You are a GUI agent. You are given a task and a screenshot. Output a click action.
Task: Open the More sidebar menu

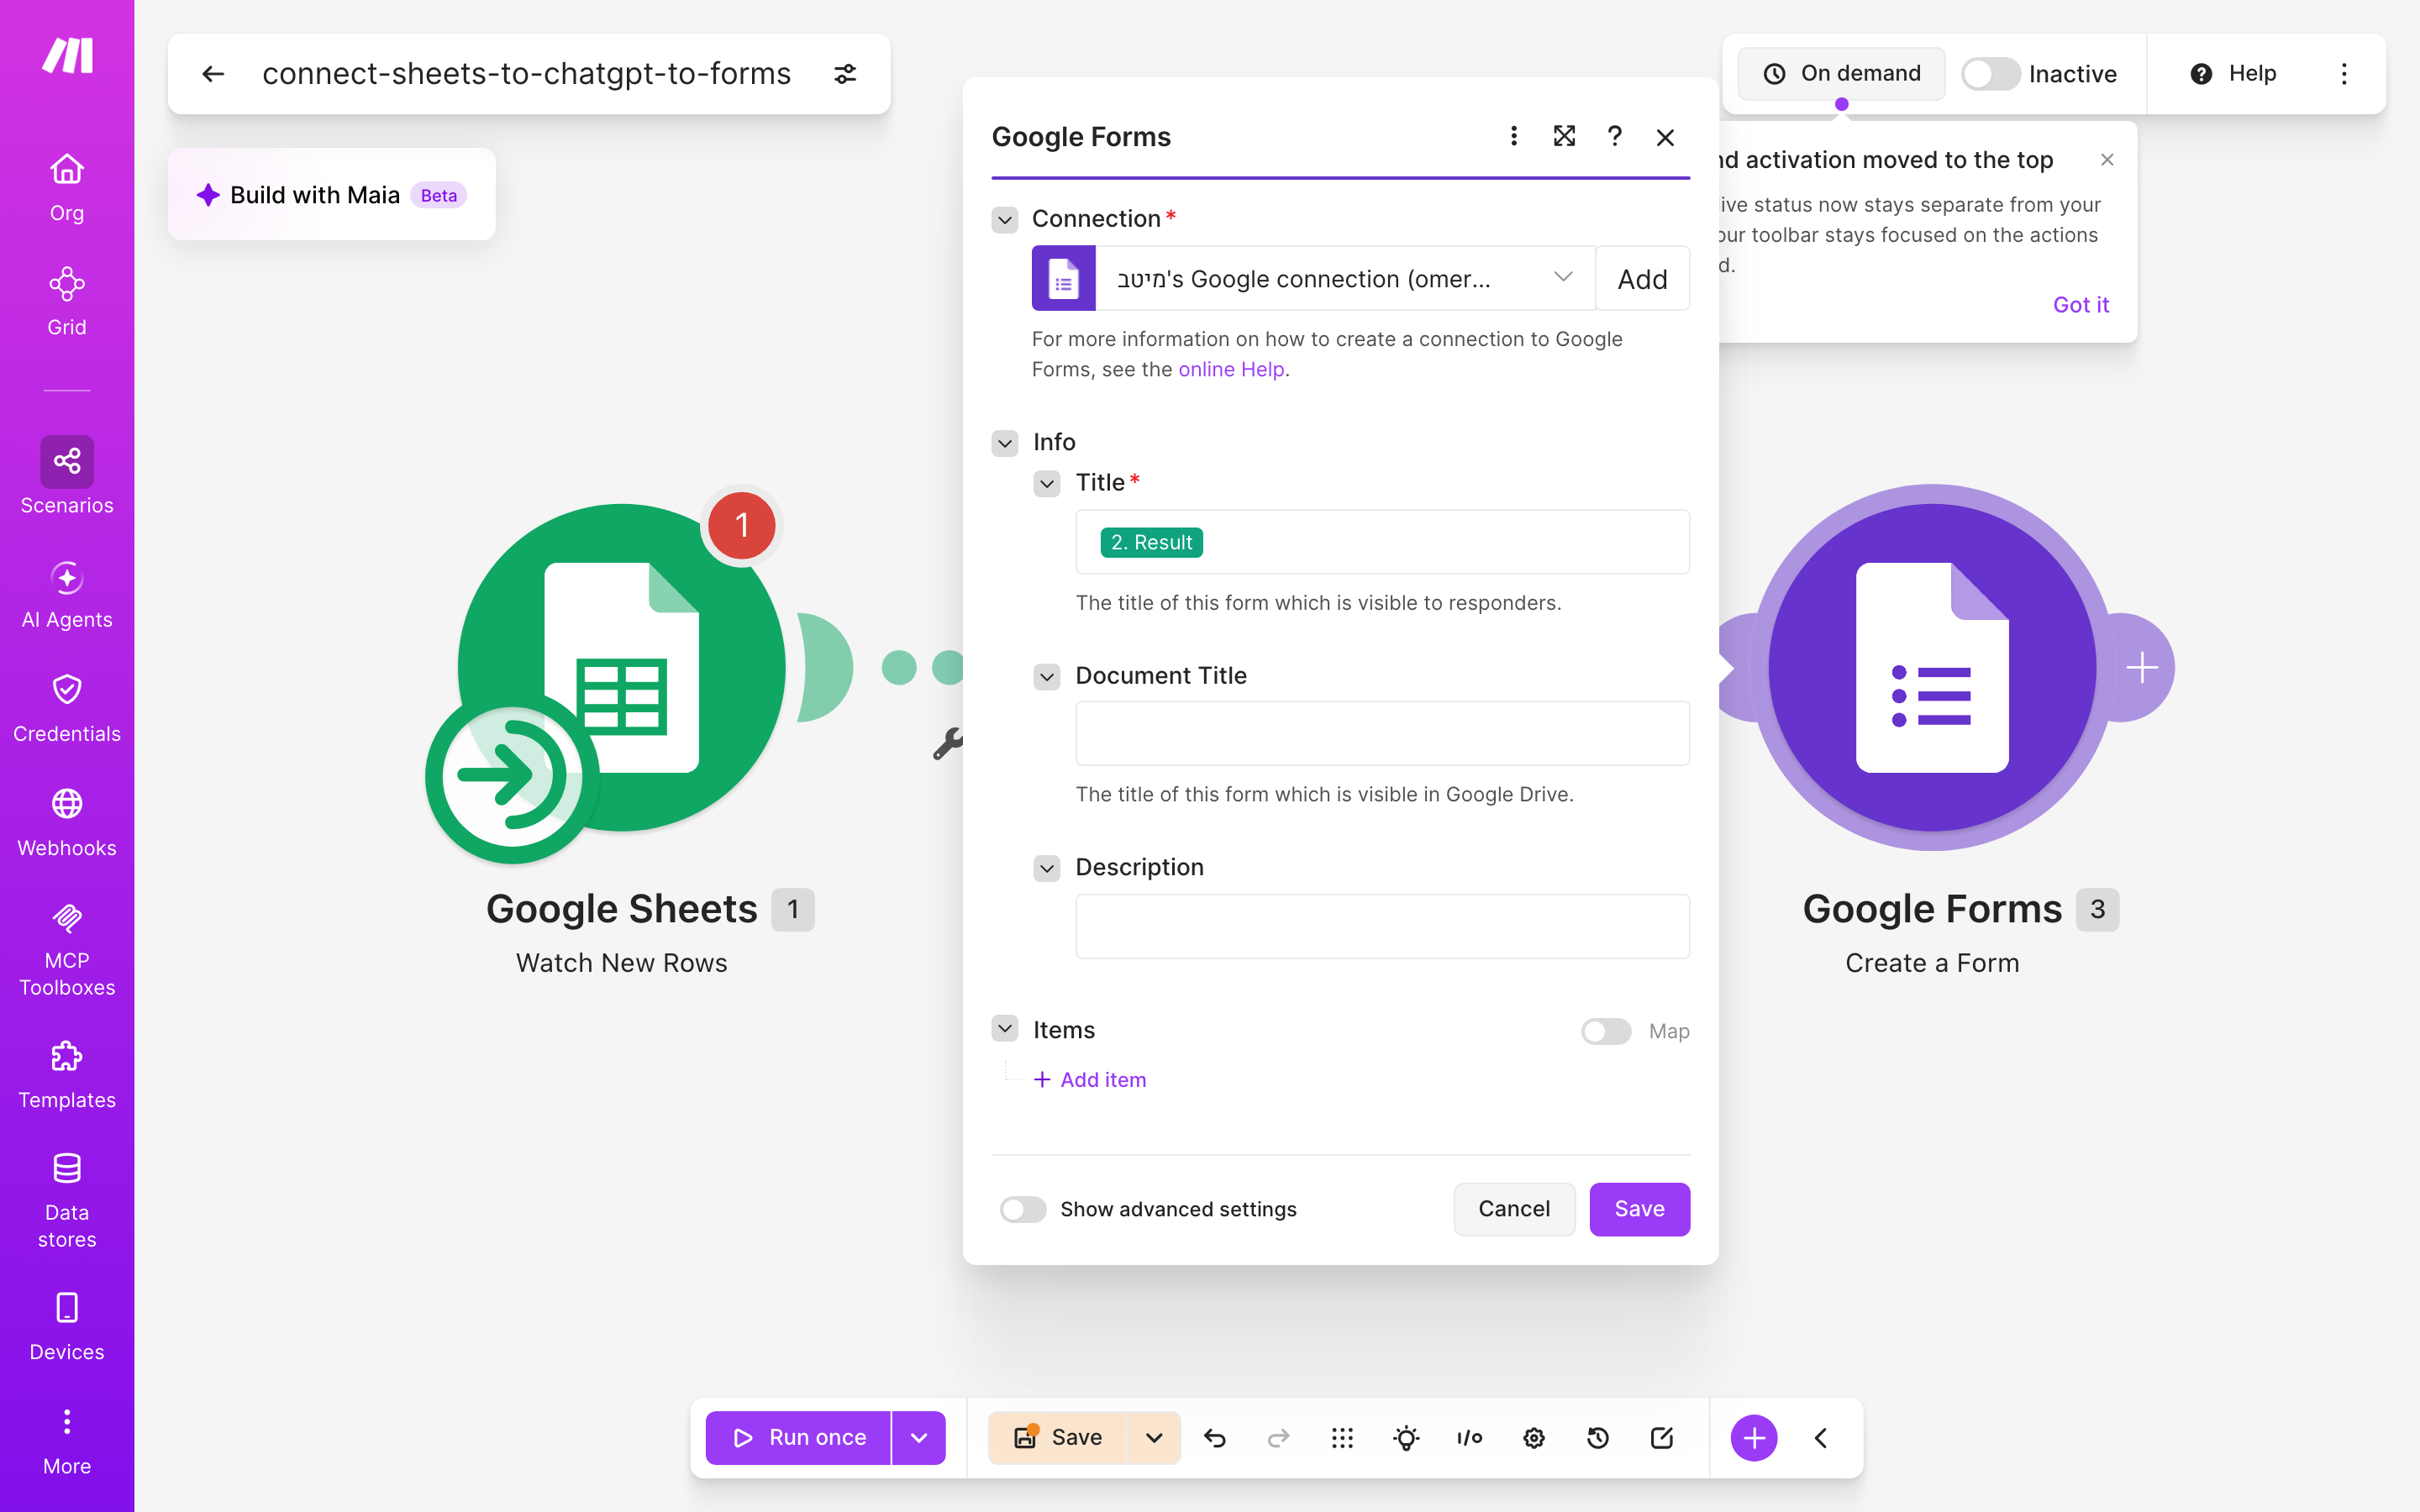[x=67, y=1442]
